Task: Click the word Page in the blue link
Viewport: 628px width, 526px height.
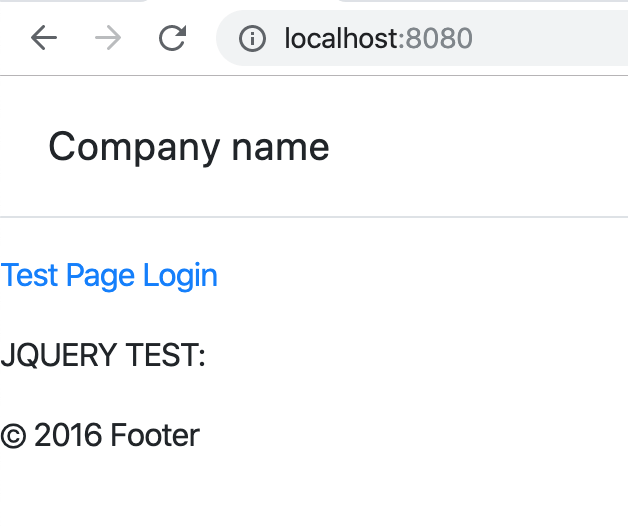Action: coord(100,275)
